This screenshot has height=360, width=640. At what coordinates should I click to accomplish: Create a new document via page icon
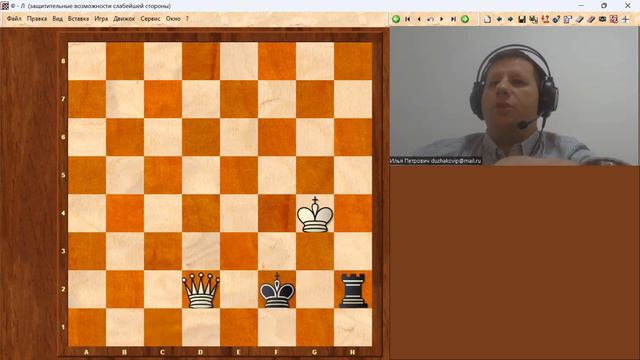[487, 19]
